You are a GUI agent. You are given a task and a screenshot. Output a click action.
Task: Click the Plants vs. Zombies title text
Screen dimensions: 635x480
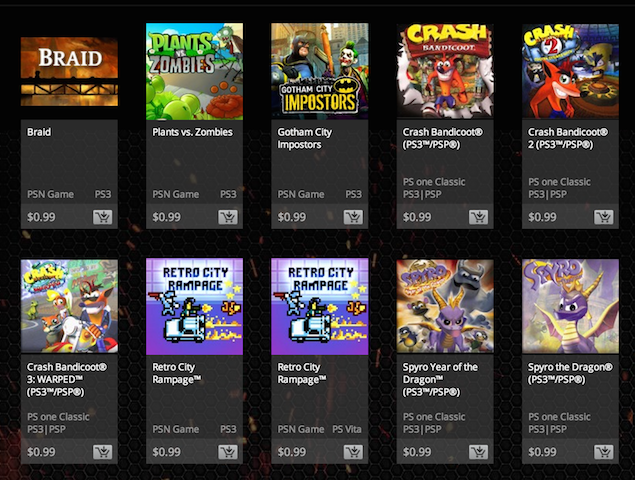pyautogui.click(x=192, y=132)
